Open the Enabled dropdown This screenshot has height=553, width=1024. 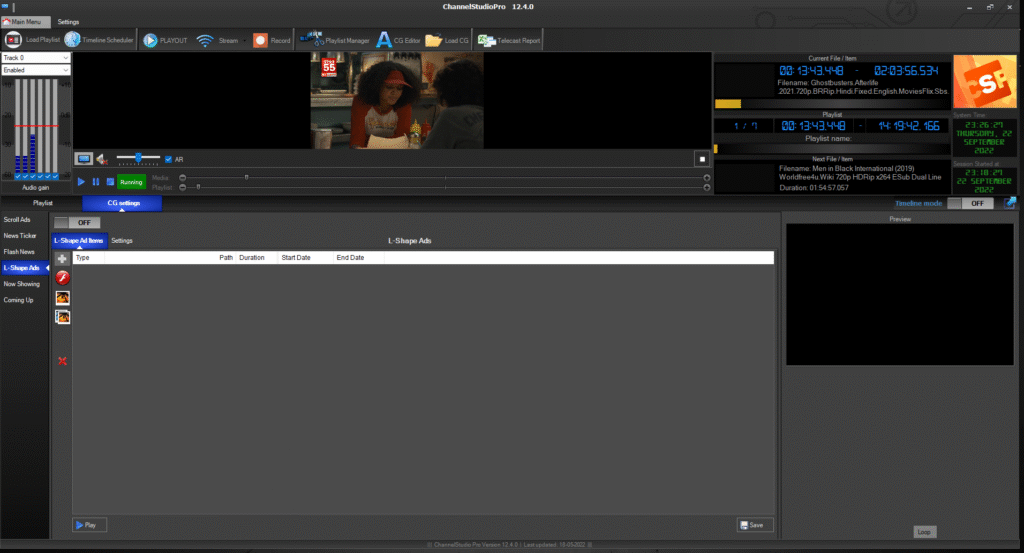[35, 70]
